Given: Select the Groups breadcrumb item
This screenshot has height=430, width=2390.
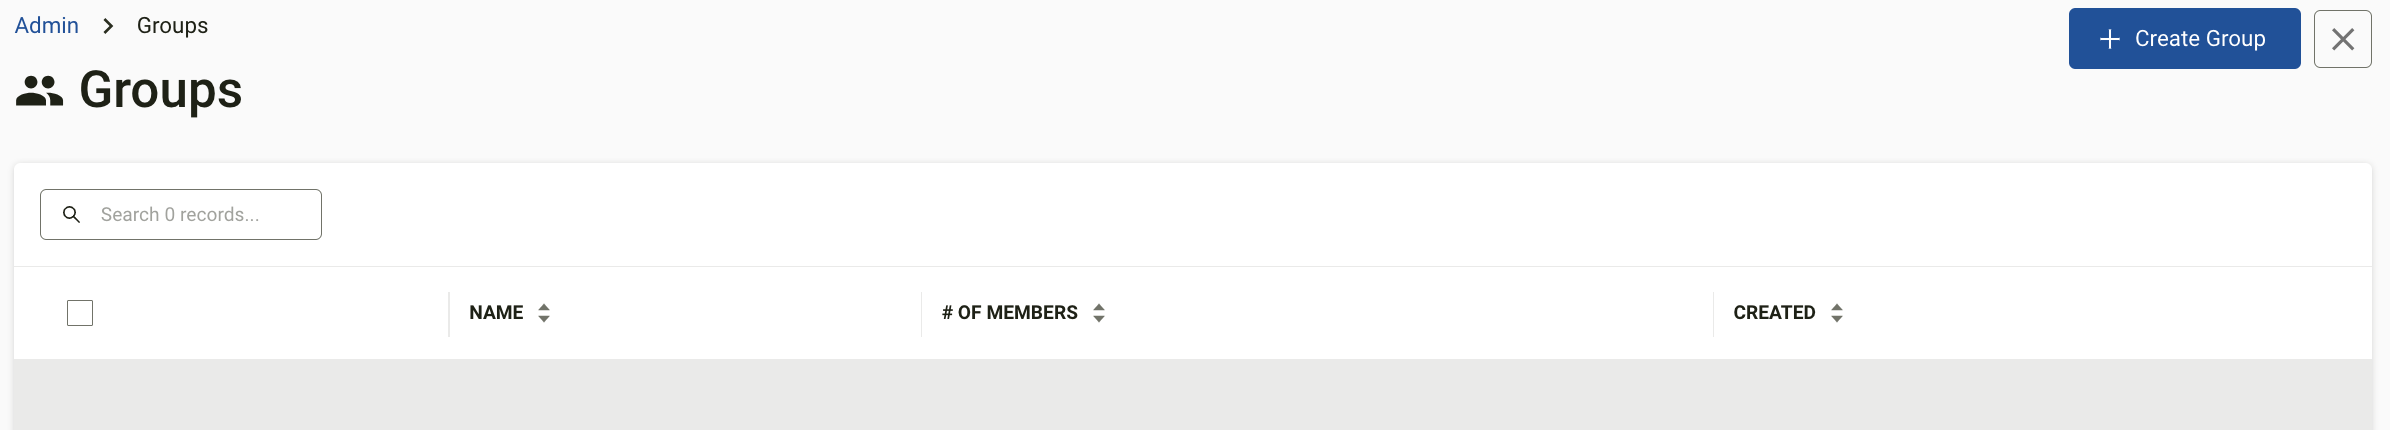Looking at the screenshot, I should click(x=172, y=26).
